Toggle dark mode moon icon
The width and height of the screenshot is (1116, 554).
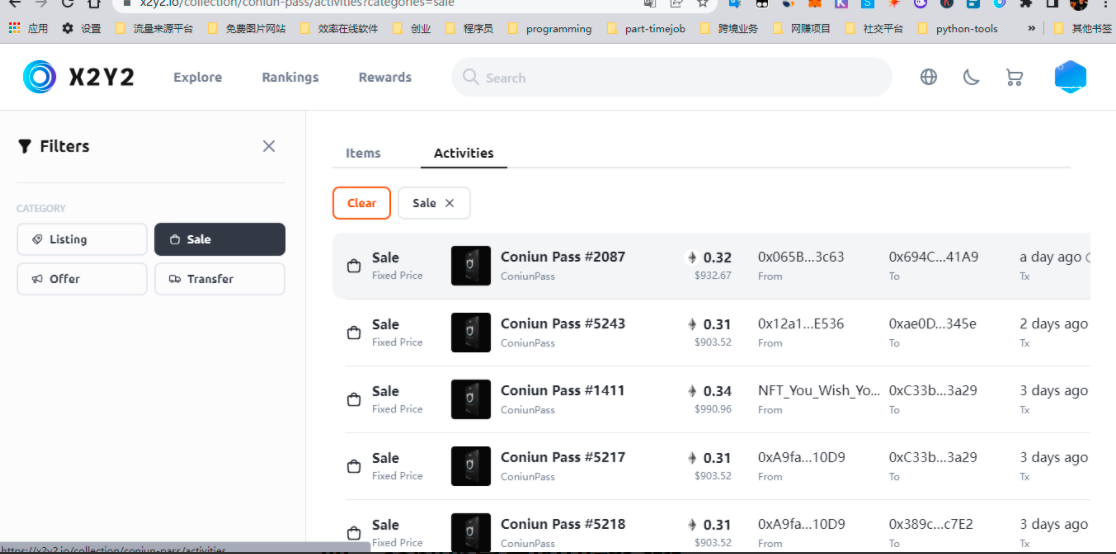coord(970,77)
